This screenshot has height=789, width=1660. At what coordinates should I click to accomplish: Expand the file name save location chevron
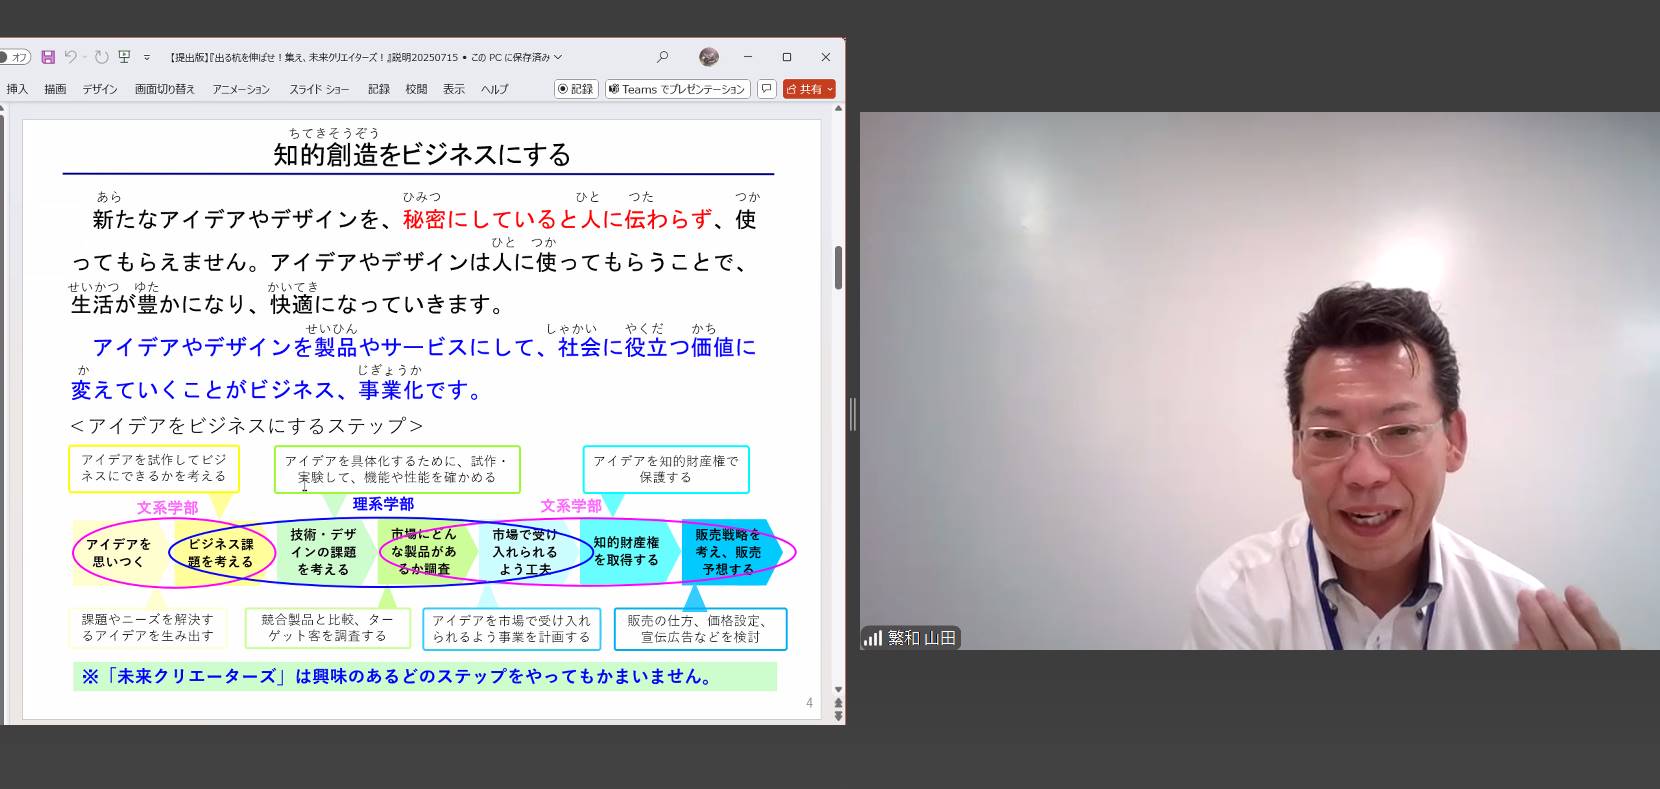[558, 57]
